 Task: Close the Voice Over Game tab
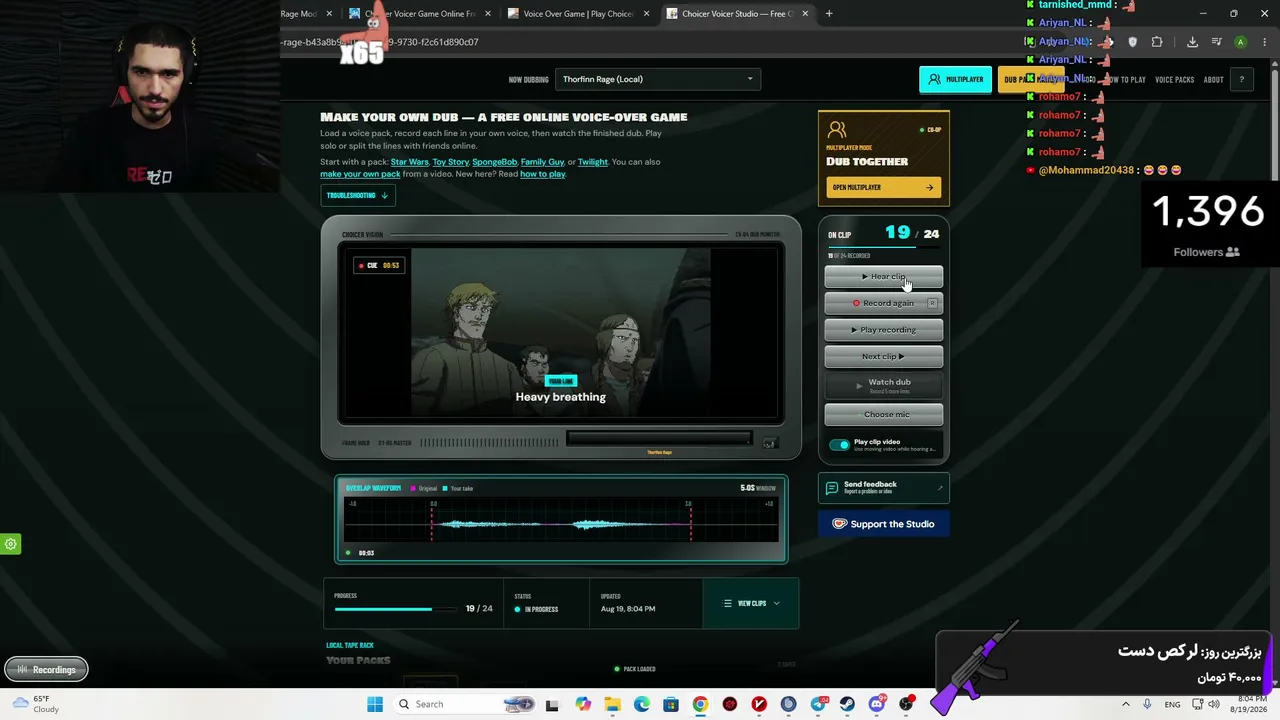(x=646, y=14)
